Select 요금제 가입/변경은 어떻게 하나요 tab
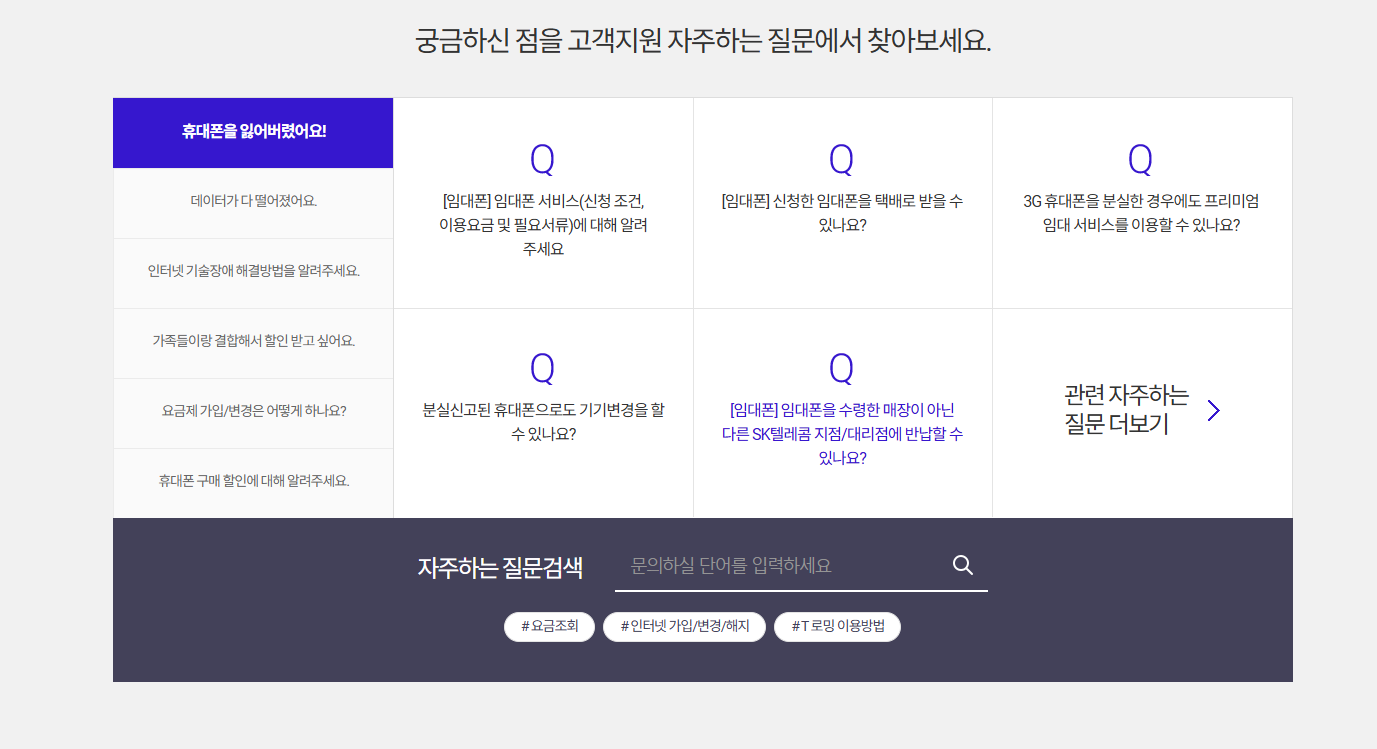1377x749 pixels. (253, 413)
